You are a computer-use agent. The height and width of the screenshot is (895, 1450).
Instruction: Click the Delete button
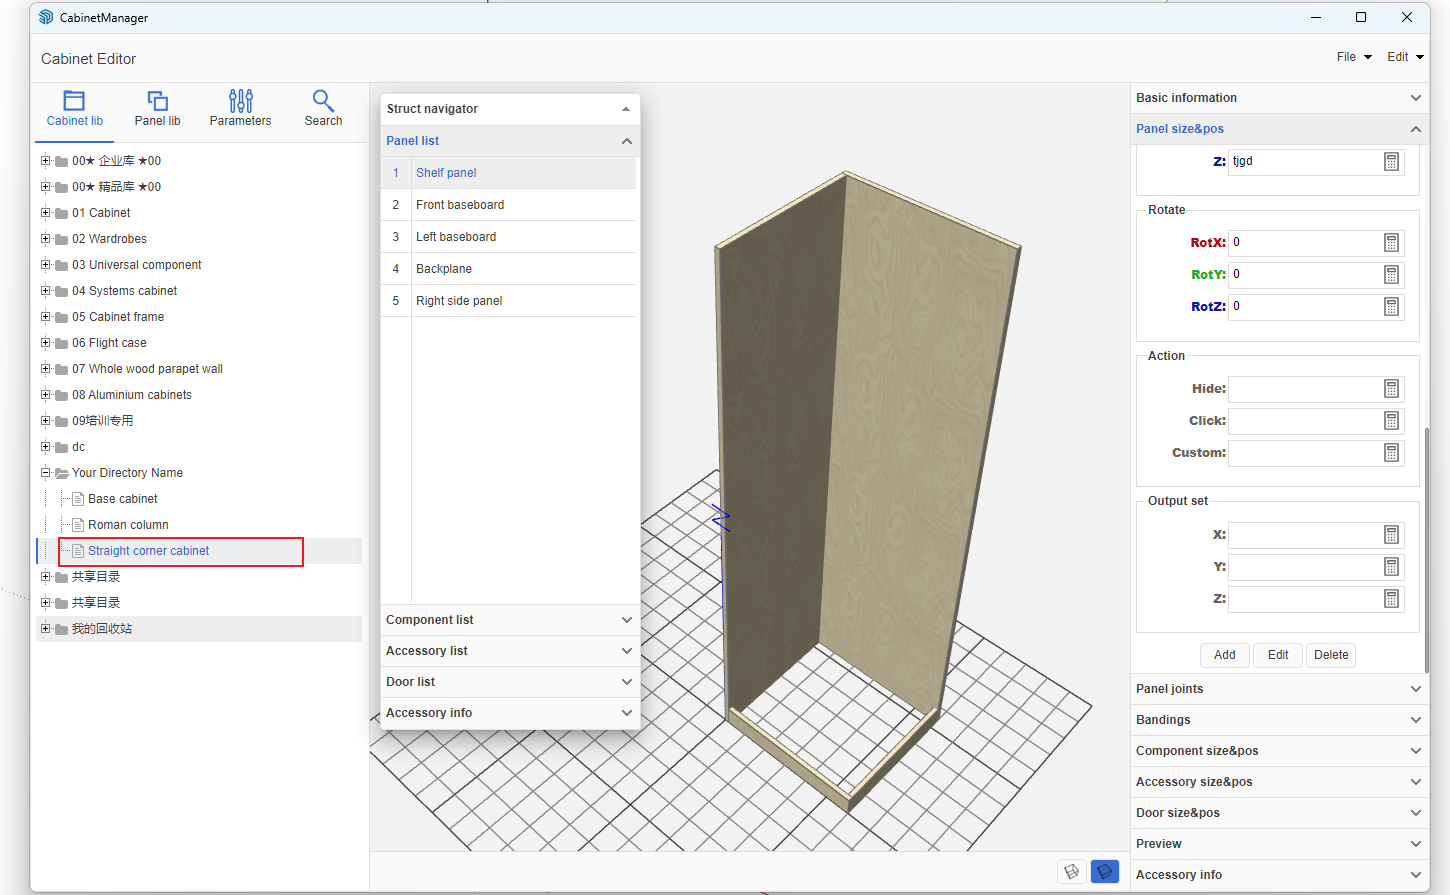tap(1330, 655)
